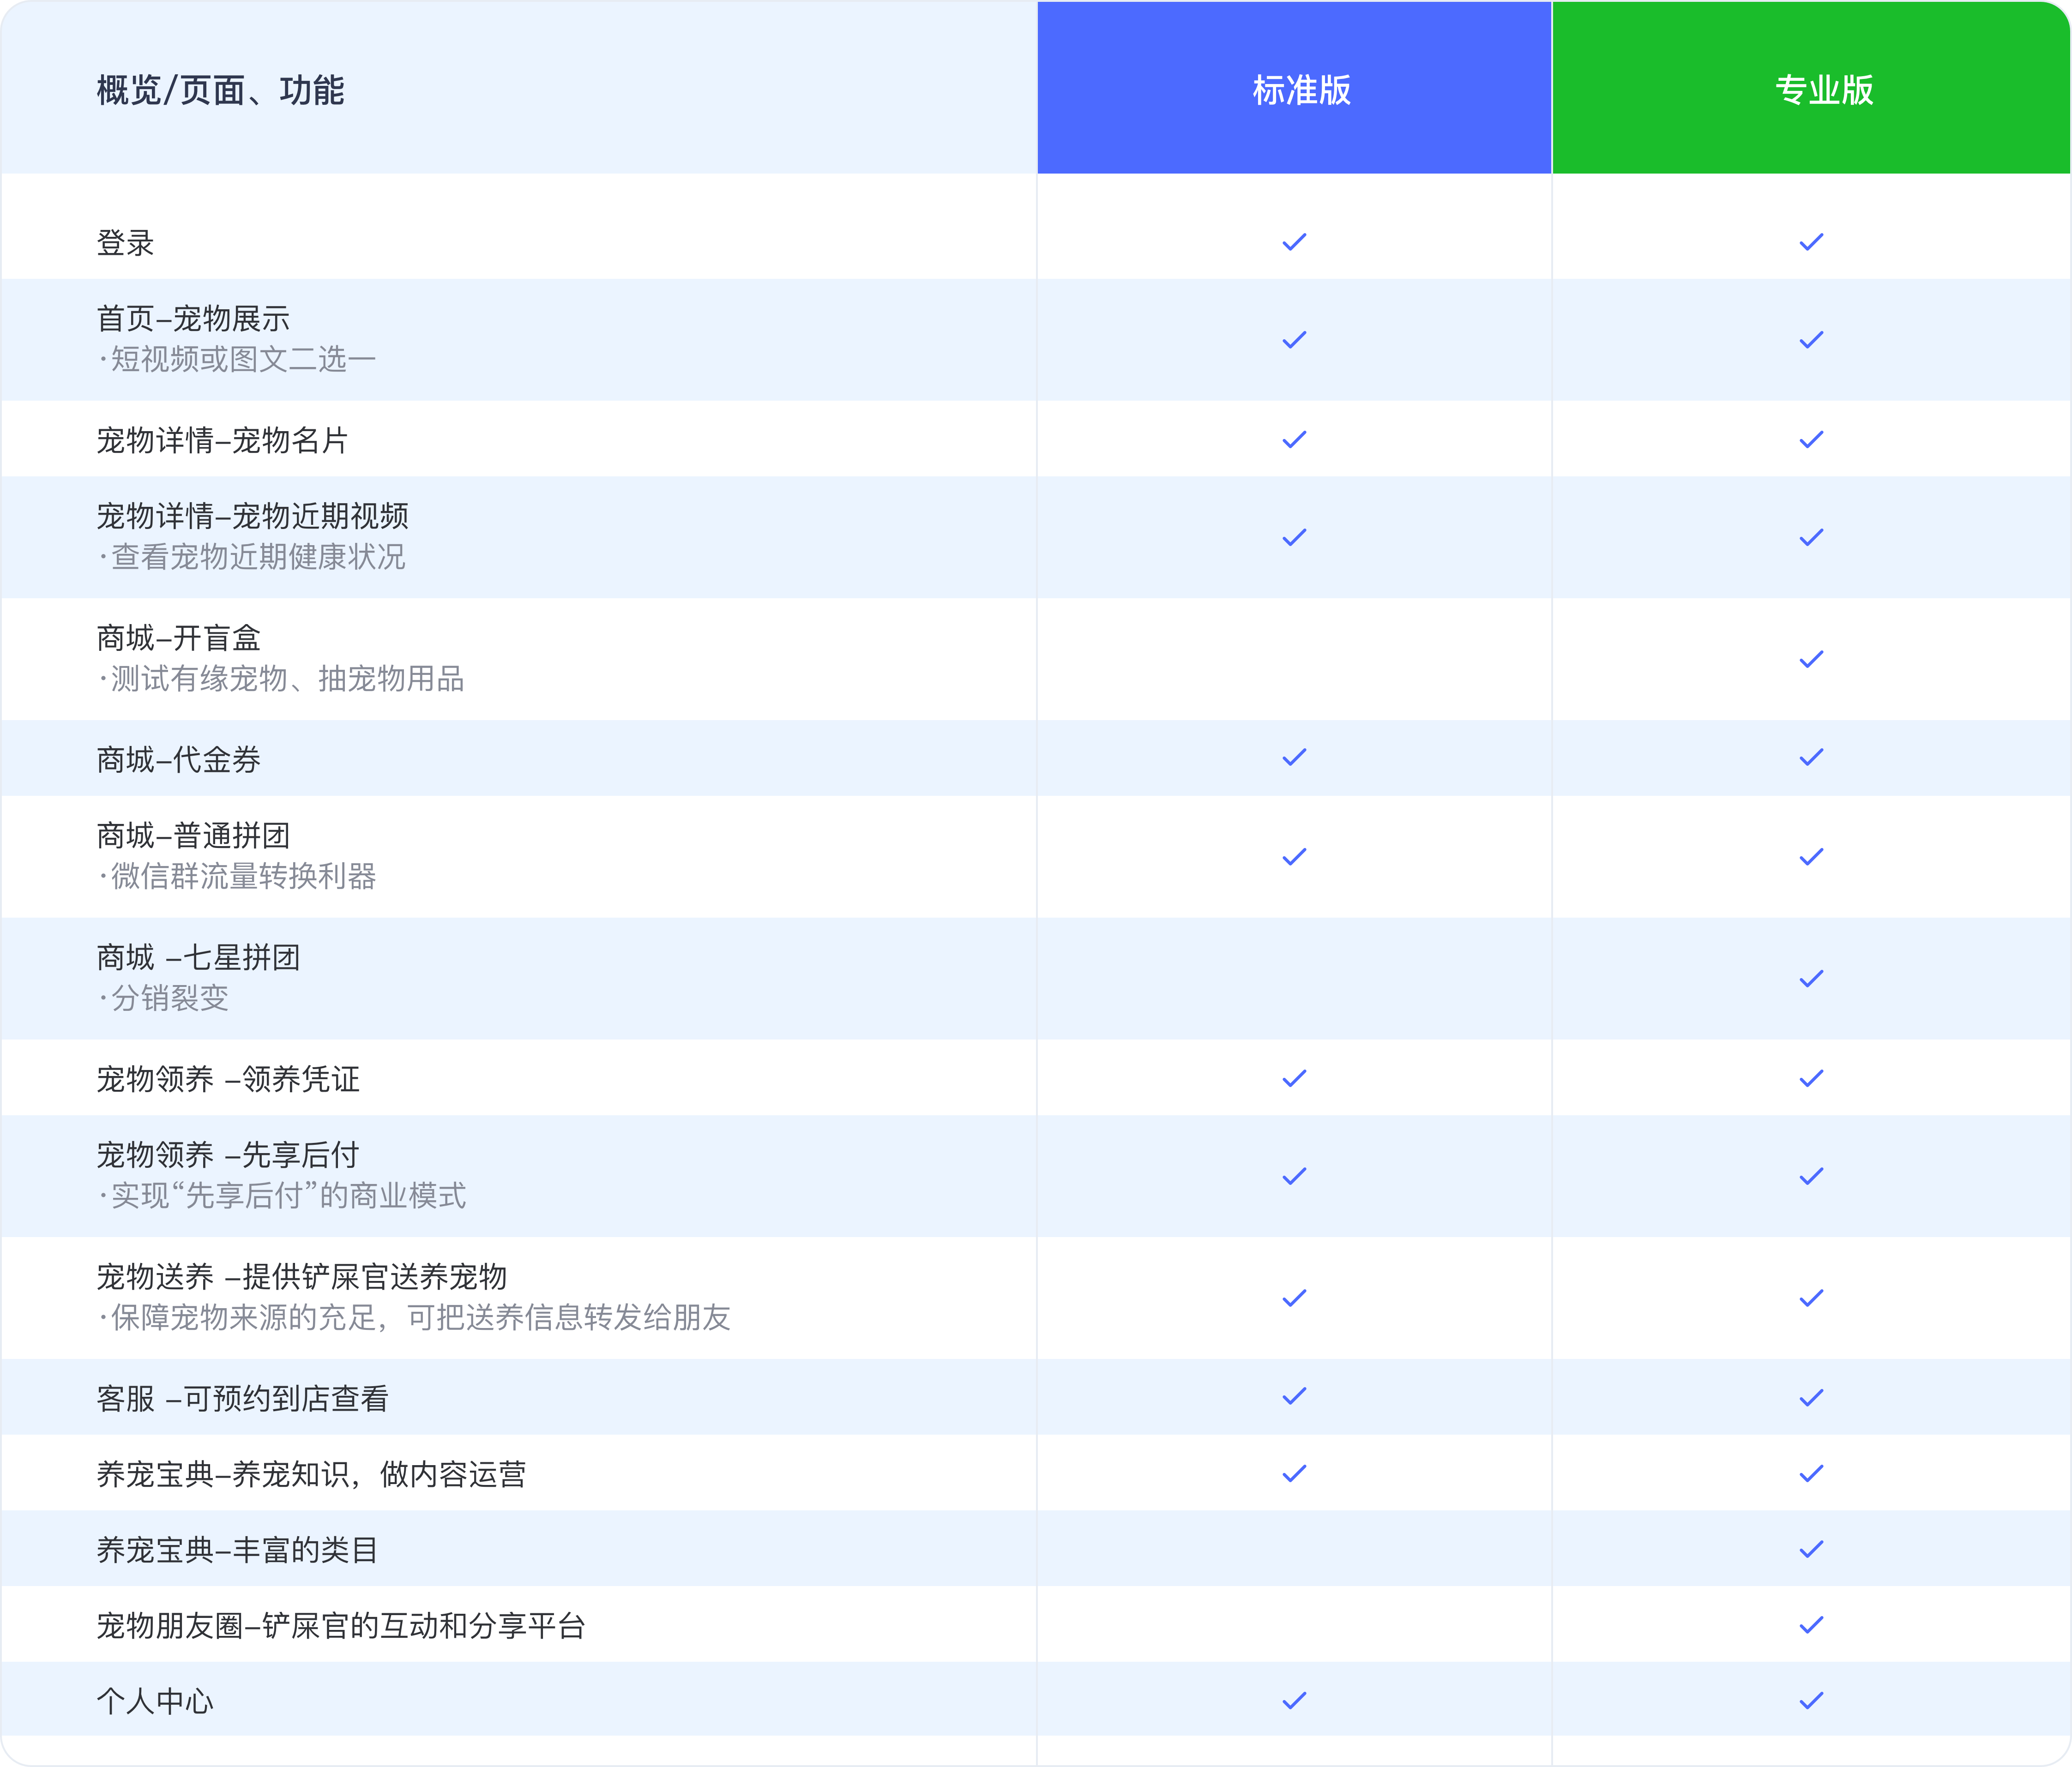2072x1767 pixels.
Task: Click the 商城–普通拼团 feature label
Action: point(193,835)
